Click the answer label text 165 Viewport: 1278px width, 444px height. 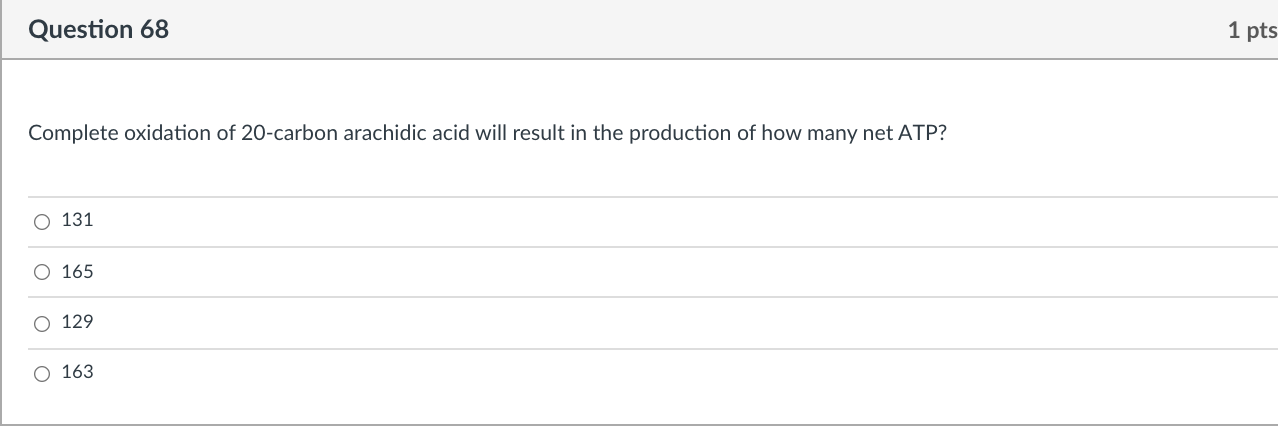click(77, 271)
